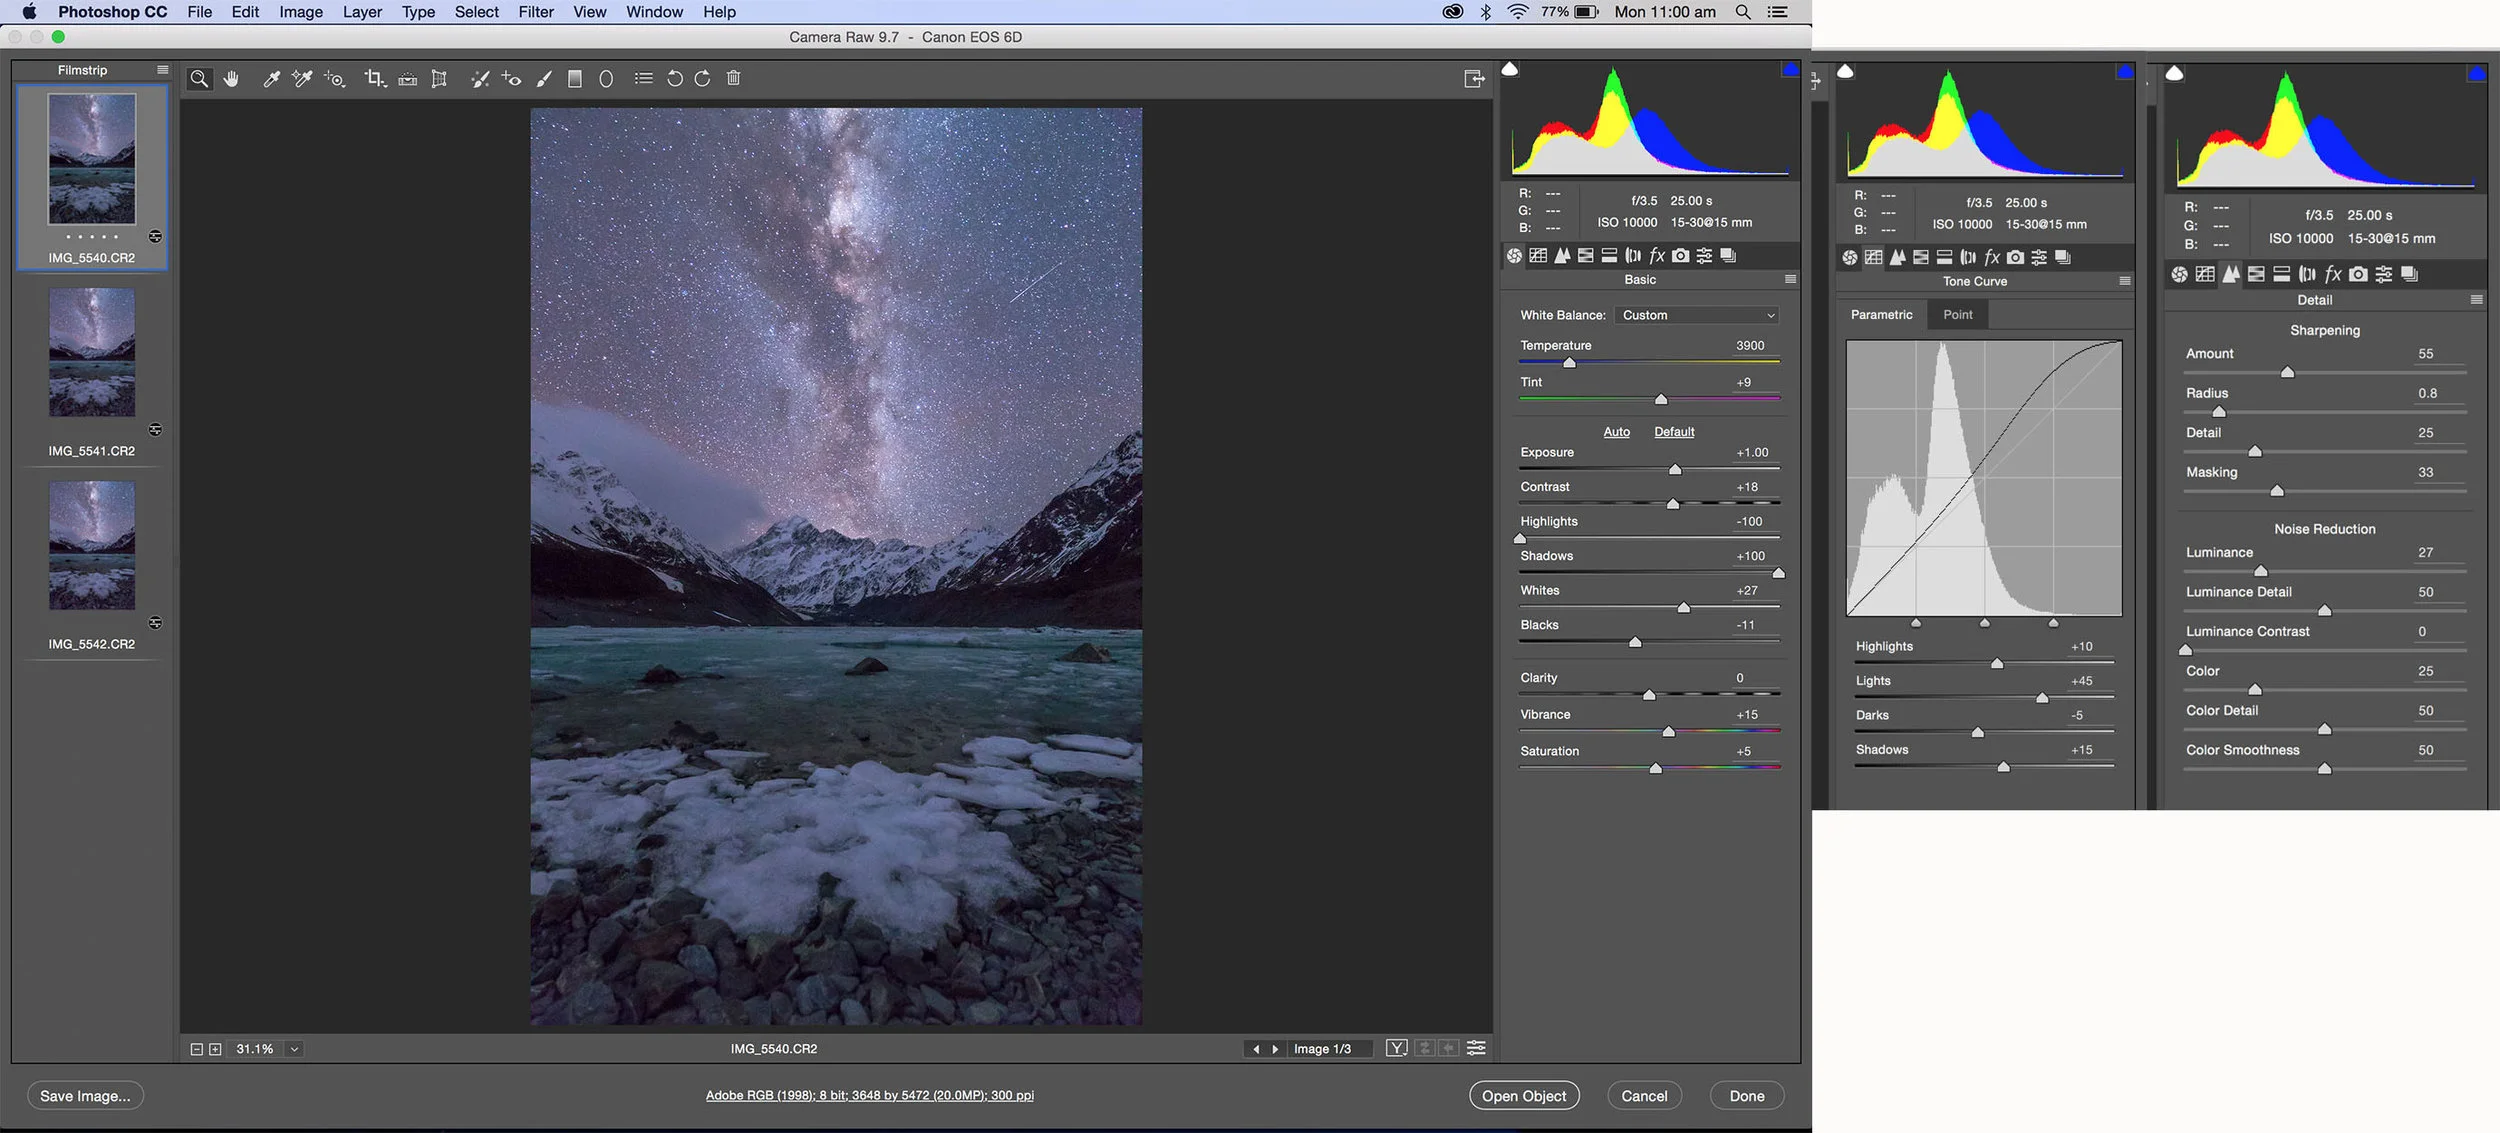Toggle full screen mode icon
The height and width of the screenshot is (1133, 2500).
1473,79
